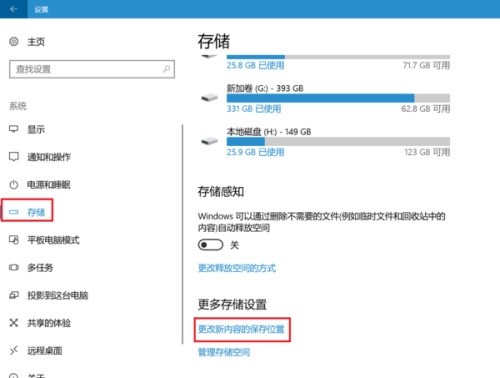Screen dimensions: 500x378
Task: Open the 投影到这台电脑 projection icon
Action: (x=14, y=295)
